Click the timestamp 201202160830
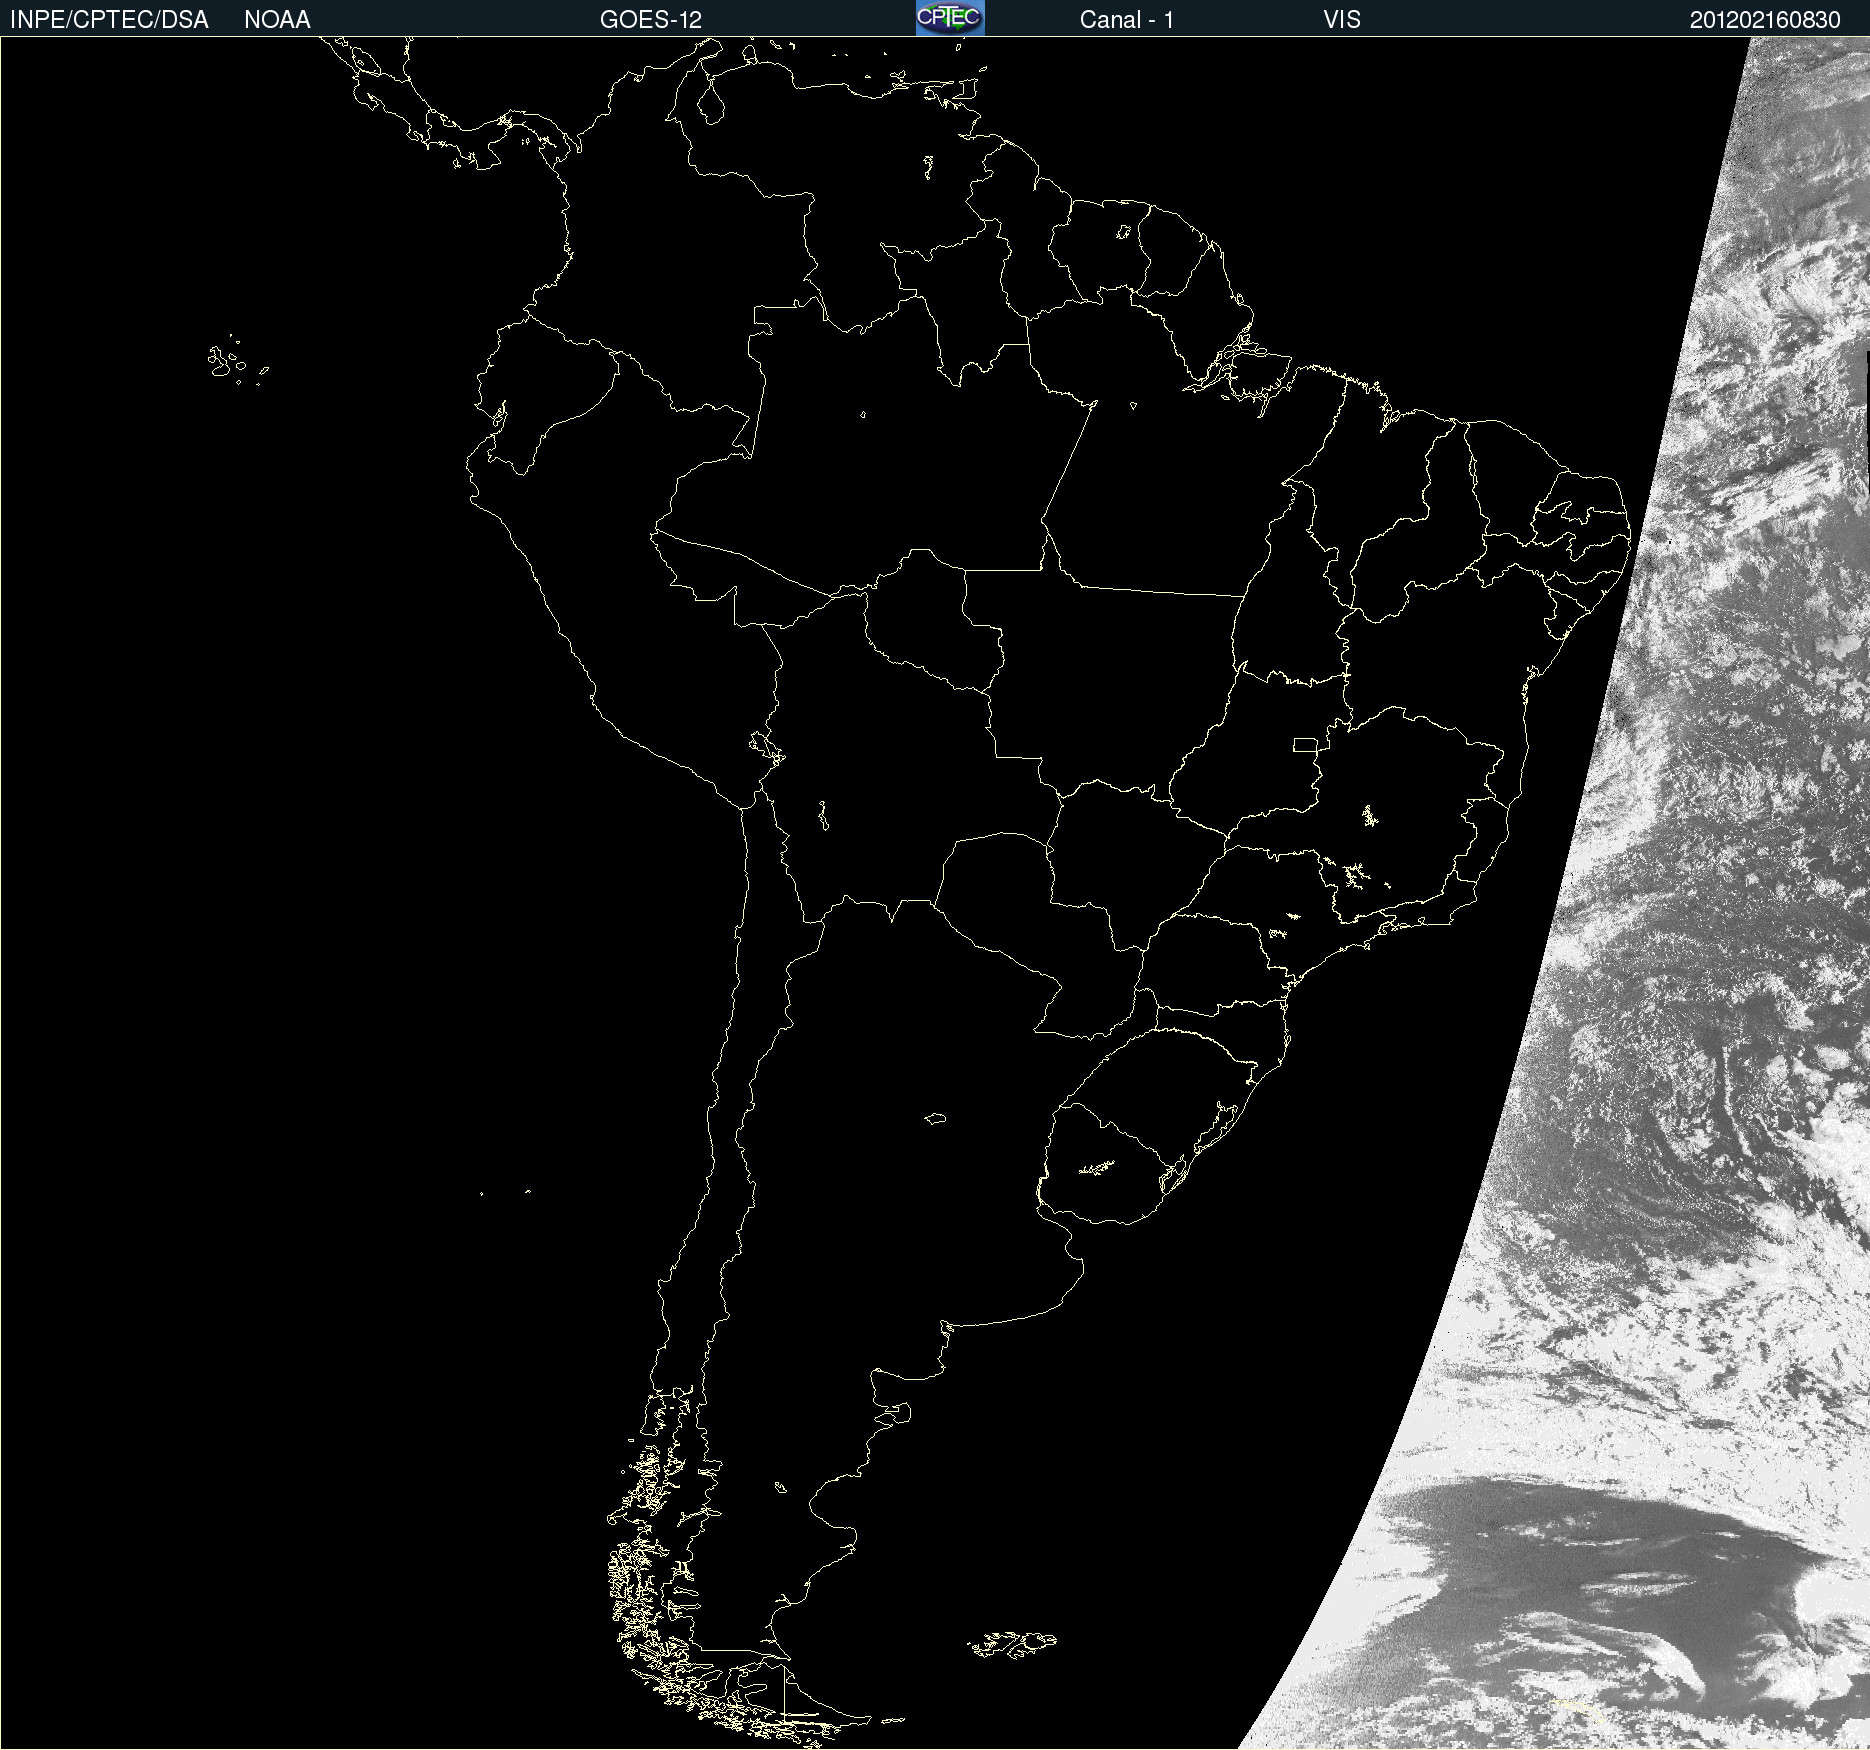The height and width of the screenshot is (1750, 1870). coord(1765,20)
